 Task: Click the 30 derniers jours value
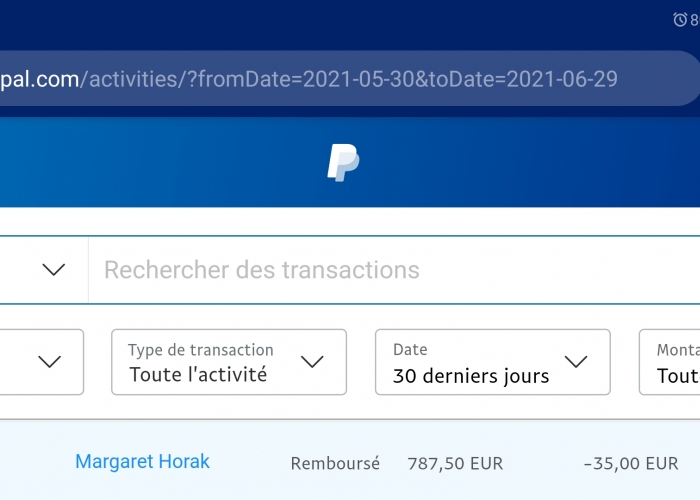pos(471,376)
